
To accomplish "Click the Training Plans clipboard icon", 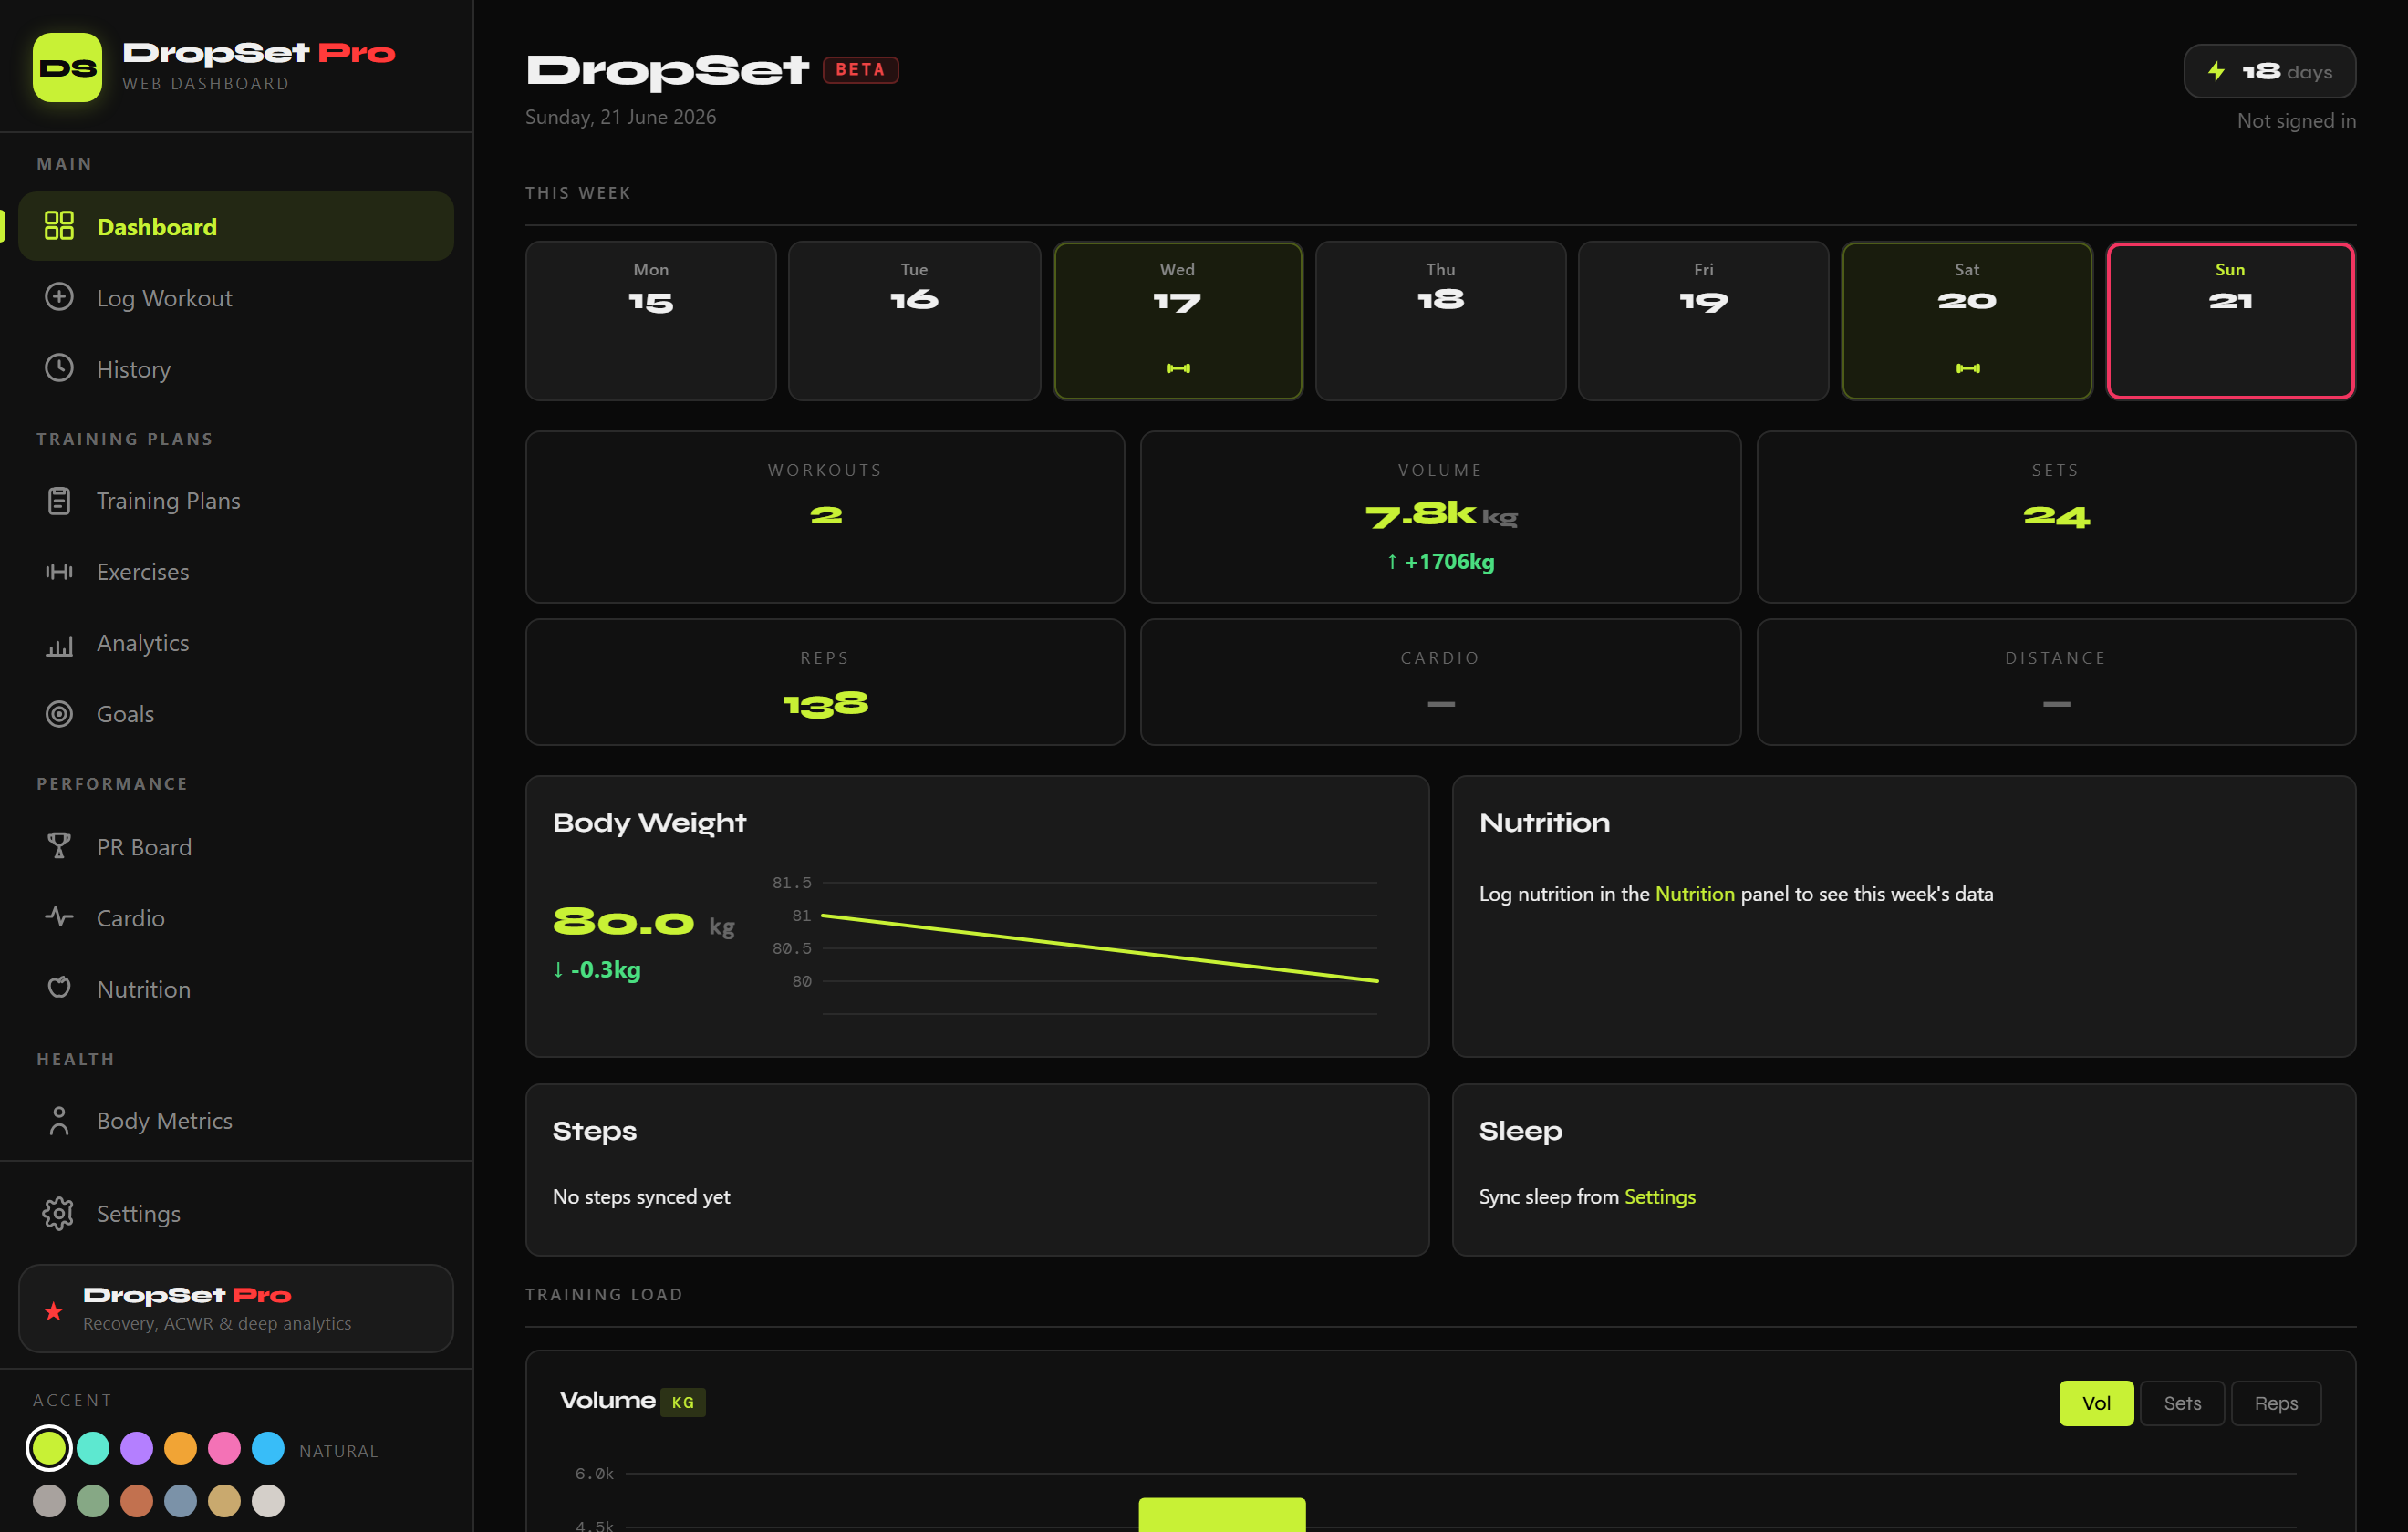I will tap(59, 501).
